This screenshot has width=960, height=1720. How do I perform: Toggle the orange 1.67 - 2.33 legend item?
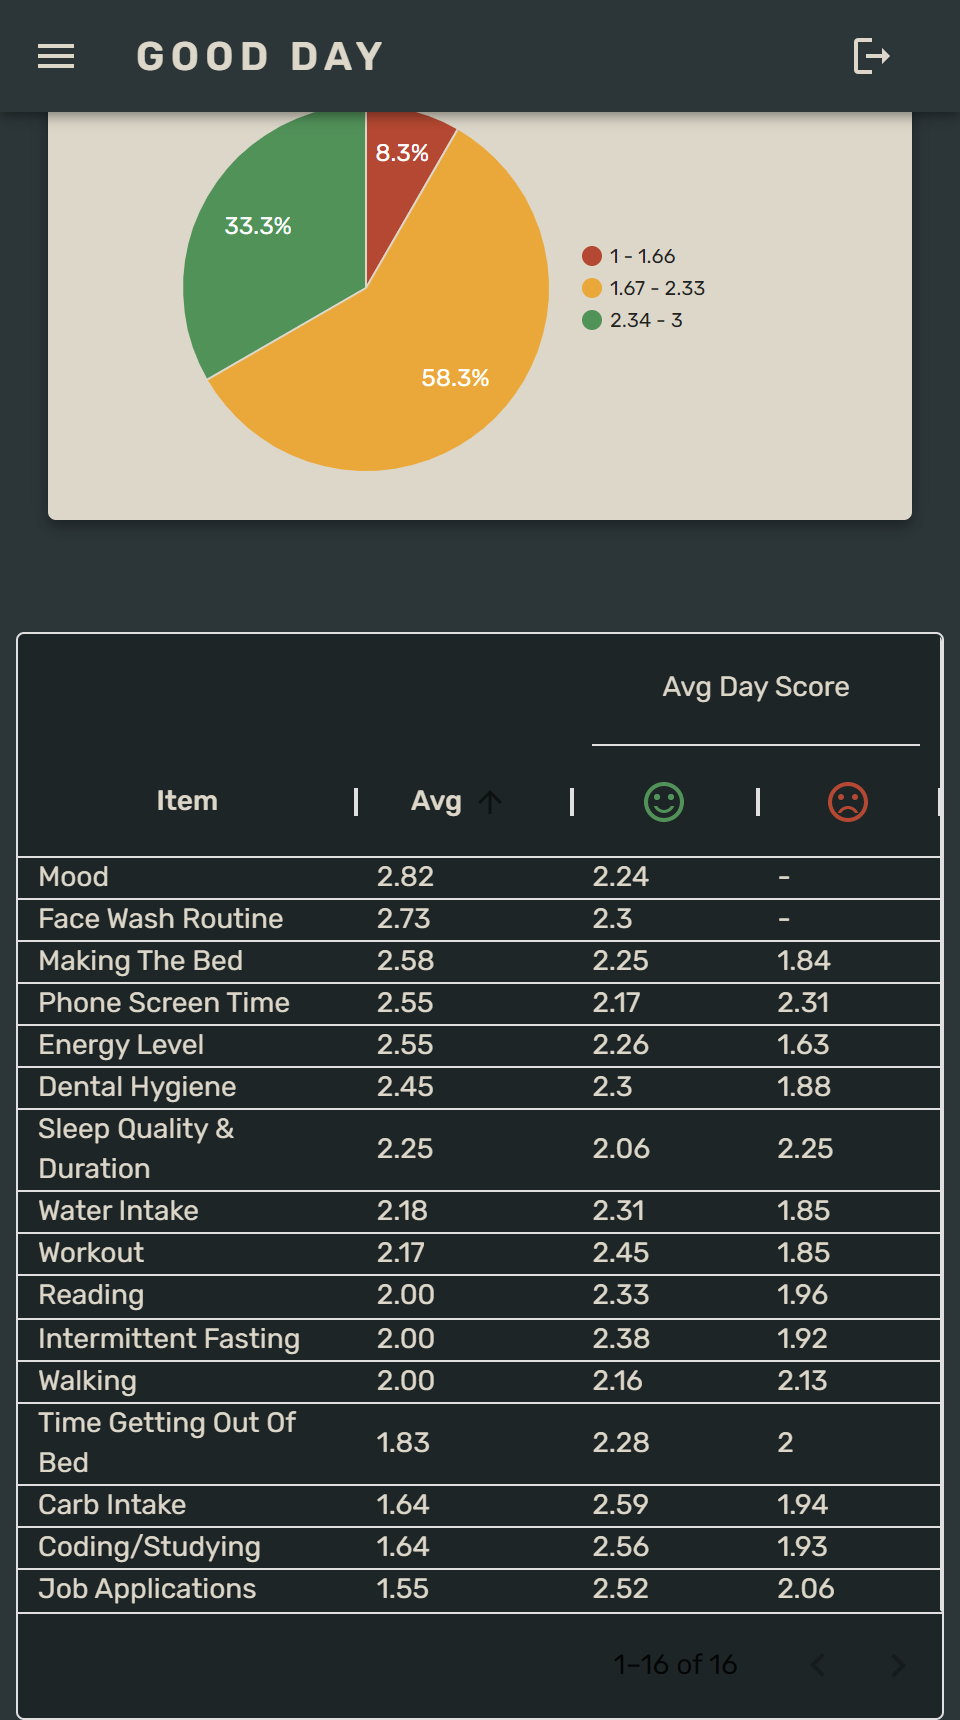point(644,288)
